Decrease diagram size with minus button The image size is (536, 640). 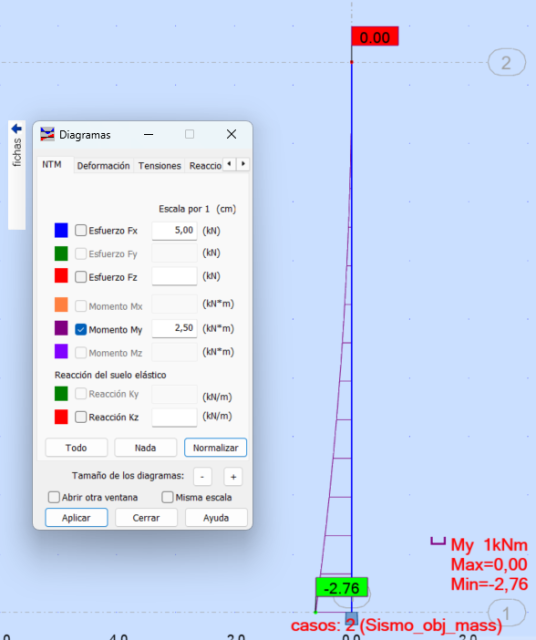point(202,477)
